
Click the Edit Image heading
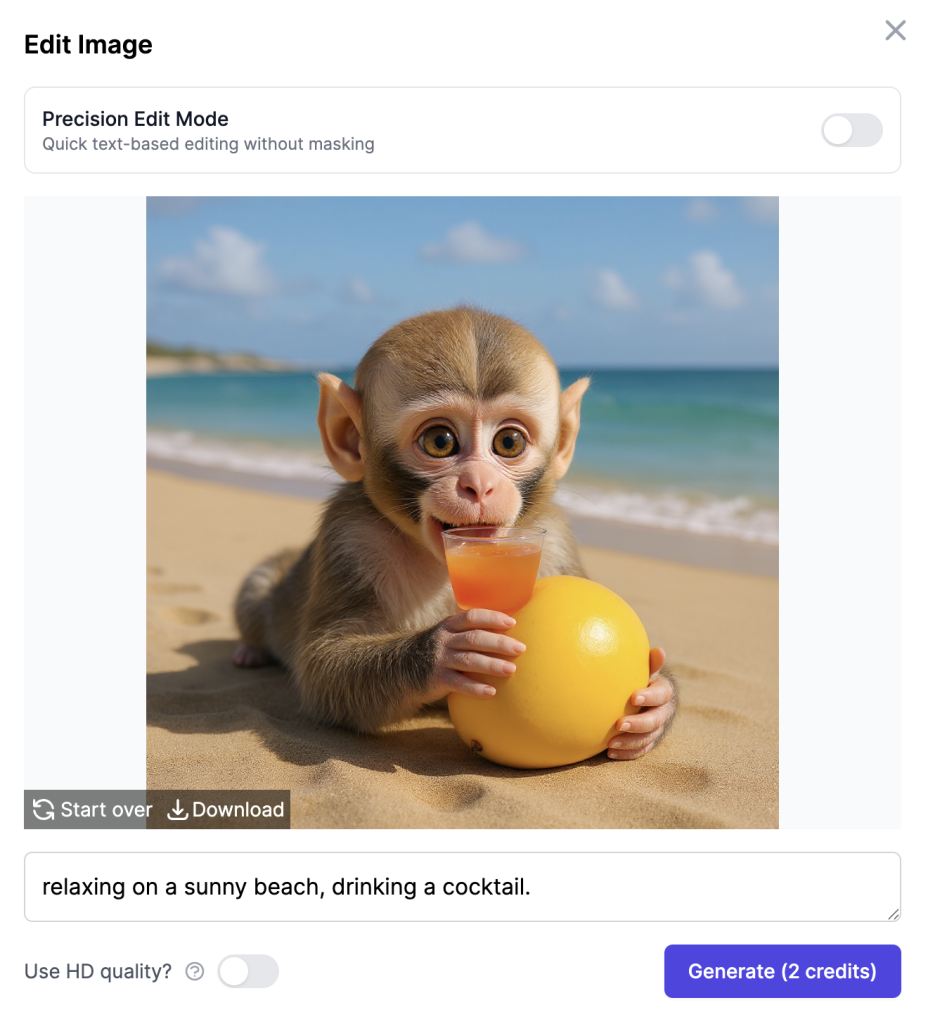[x=88, y=45]
